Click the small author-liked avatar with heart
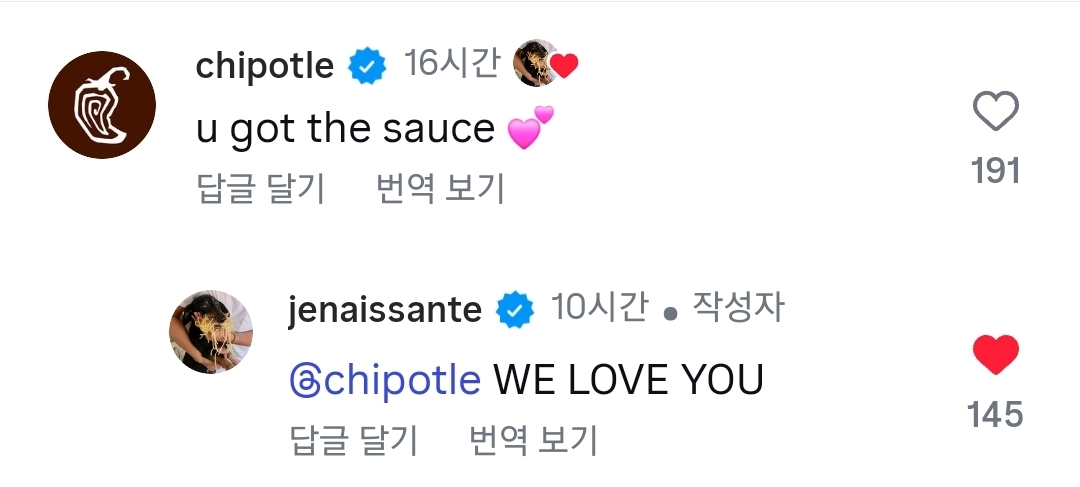 click(x=545, y=64)
